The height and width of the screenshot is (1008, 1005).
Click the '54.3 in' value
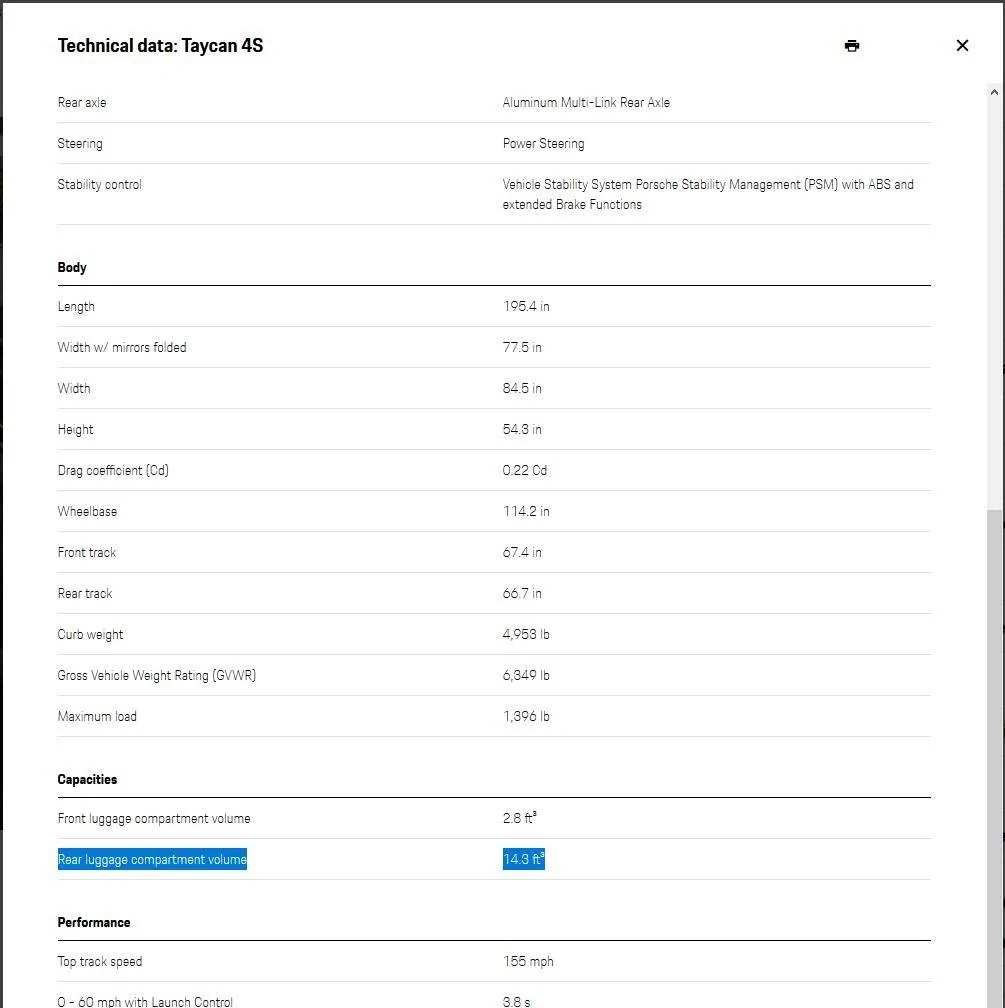pyautogui.click(x=522, y=429)
